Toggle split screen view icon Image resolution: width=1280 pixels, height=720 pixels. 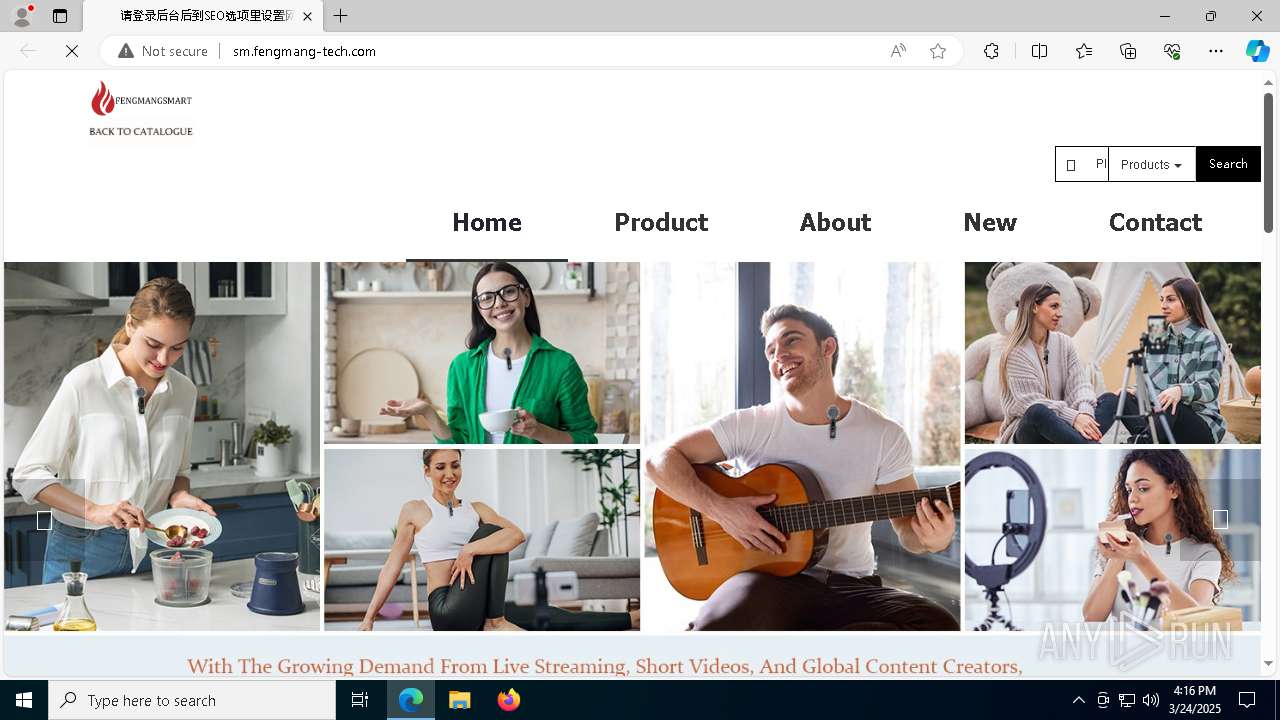pyautogui.click(x=1039, y=51)
